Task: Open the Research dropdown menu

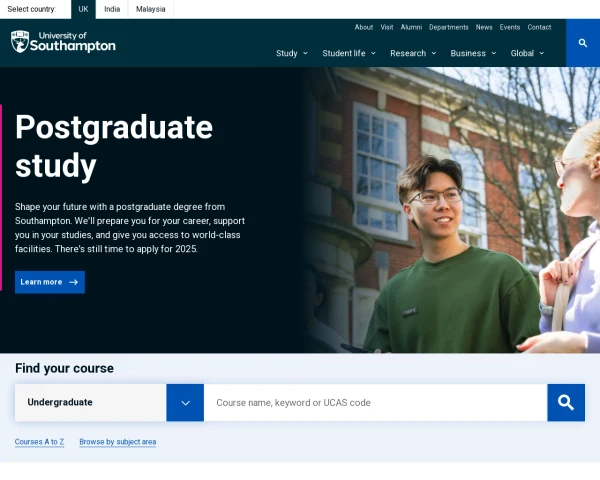Action: tap(413, 53)
